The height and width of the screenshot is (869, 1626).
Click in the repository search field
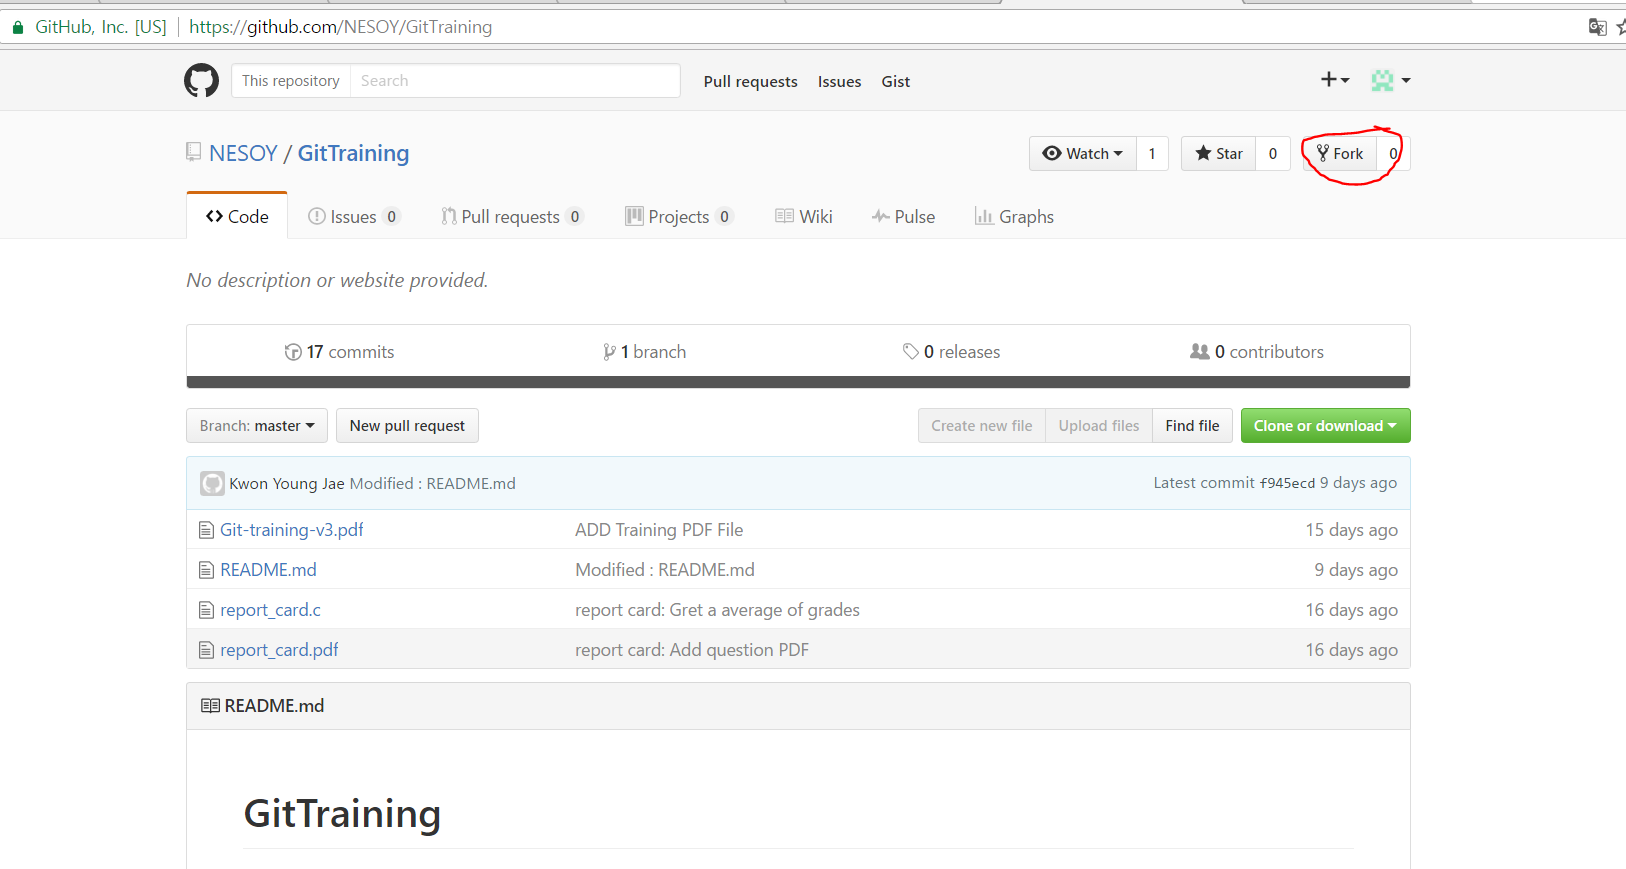[515, 80]
